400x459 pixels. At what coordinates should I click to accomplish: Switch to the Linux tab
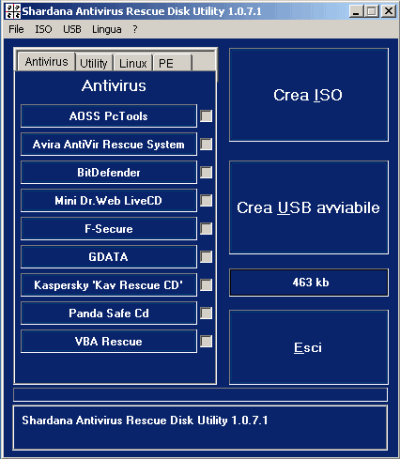[x=133, y=63]
